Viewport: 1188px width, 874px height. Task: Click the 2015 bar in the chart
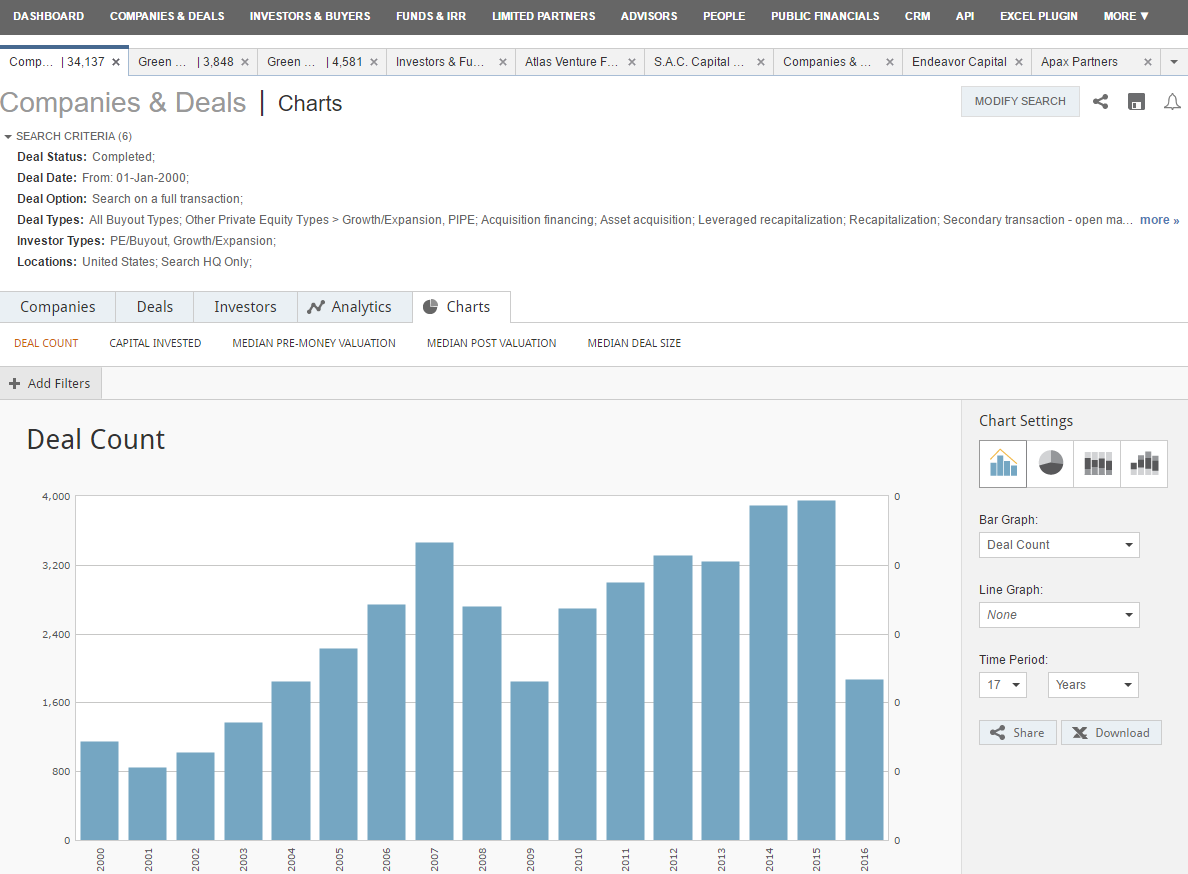point(816,670)
